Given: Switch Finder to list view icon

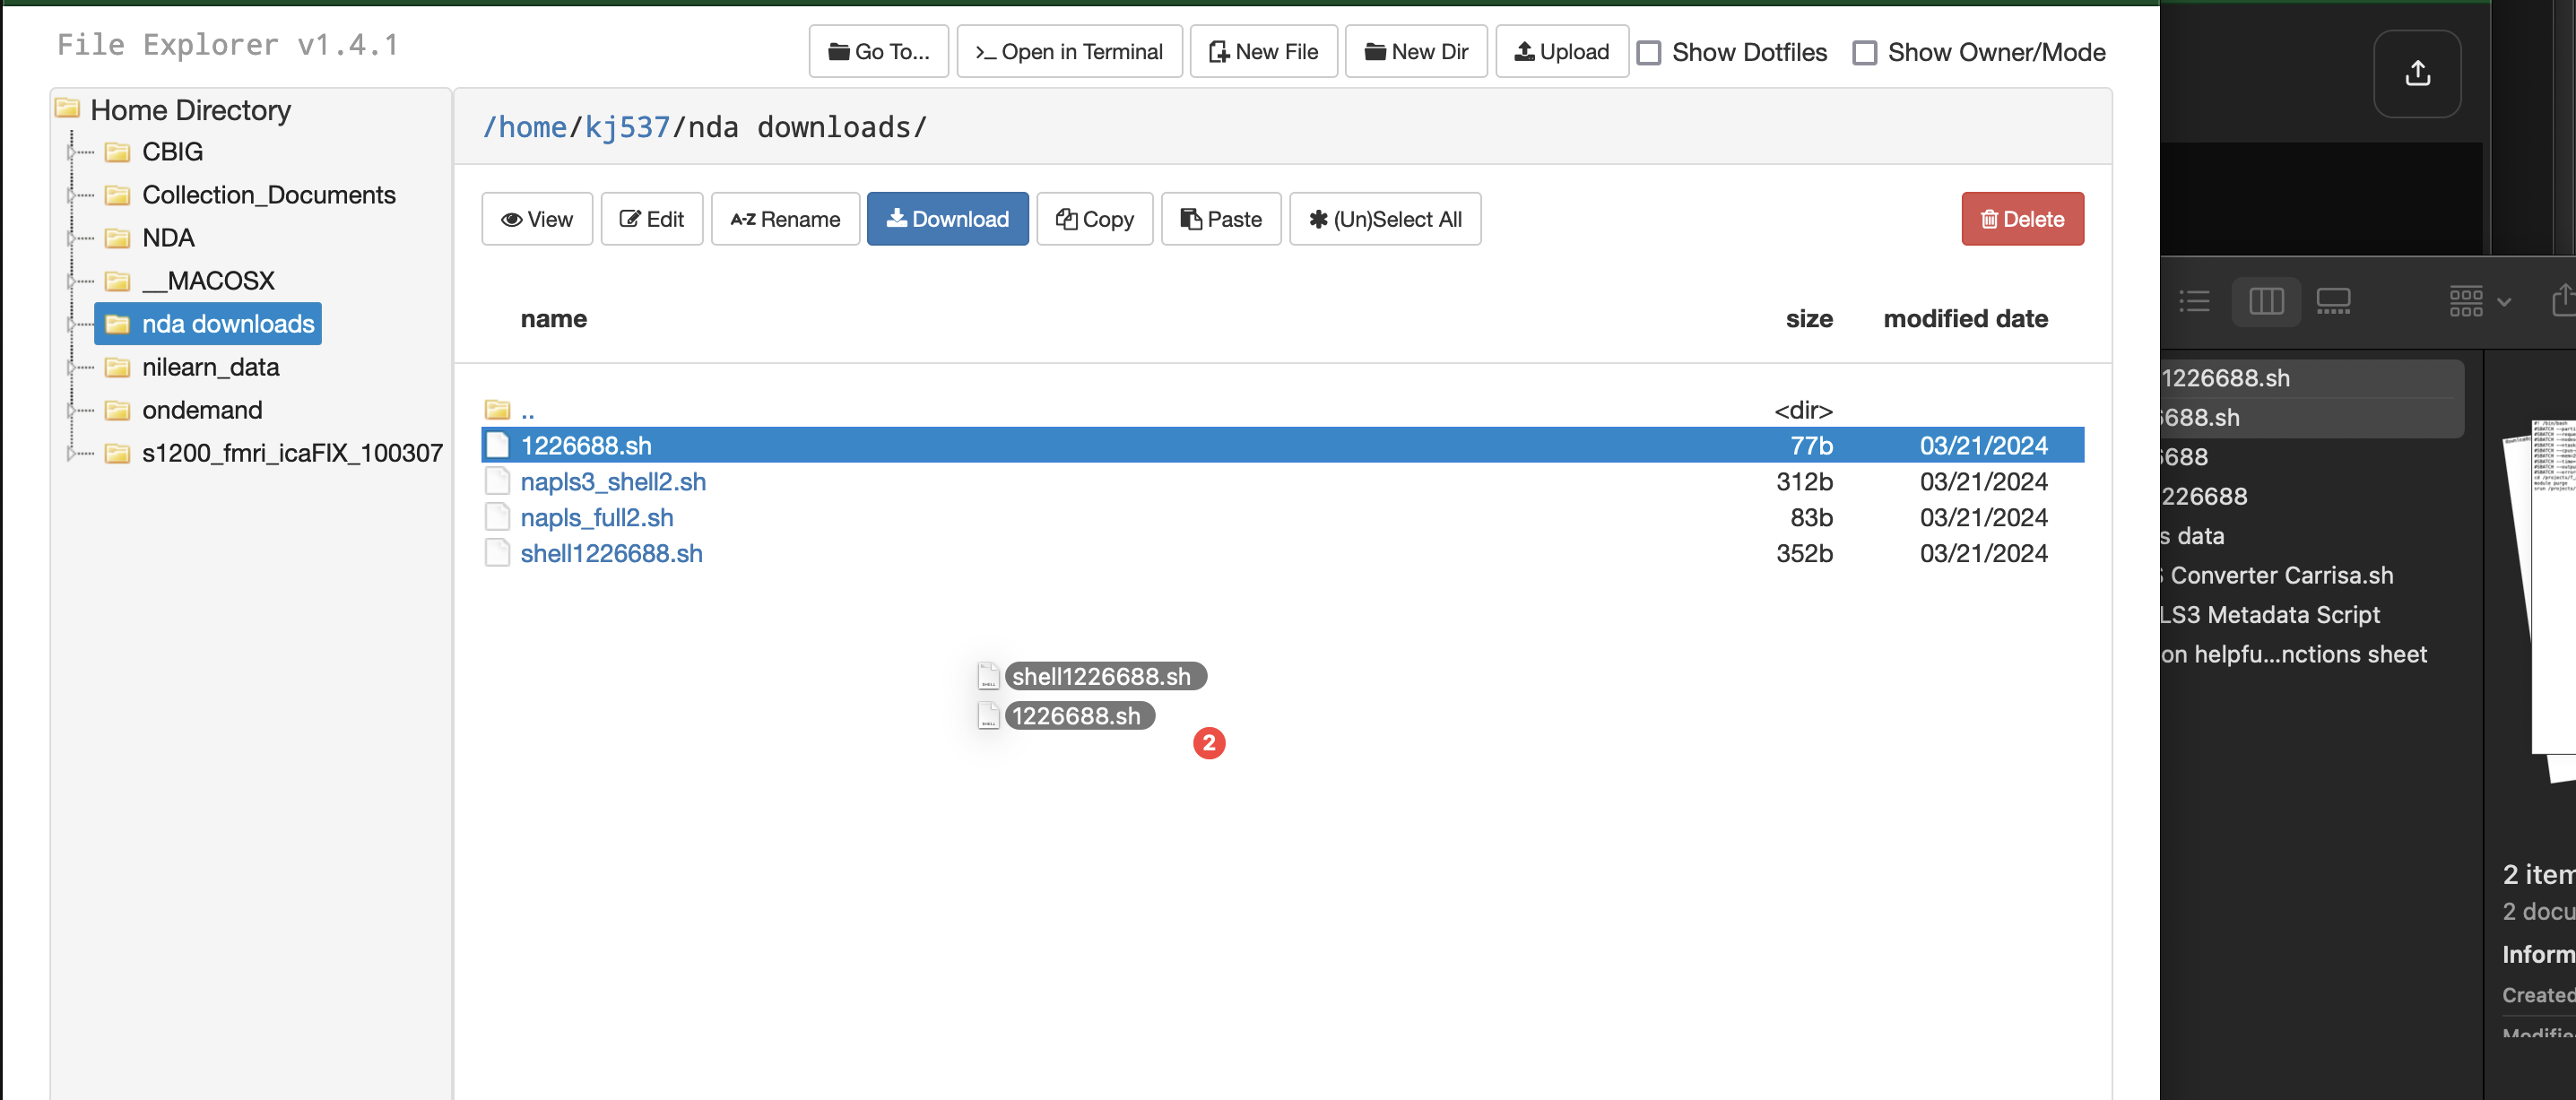Looking at the screenshot, I should click(x=2194, y=301).
